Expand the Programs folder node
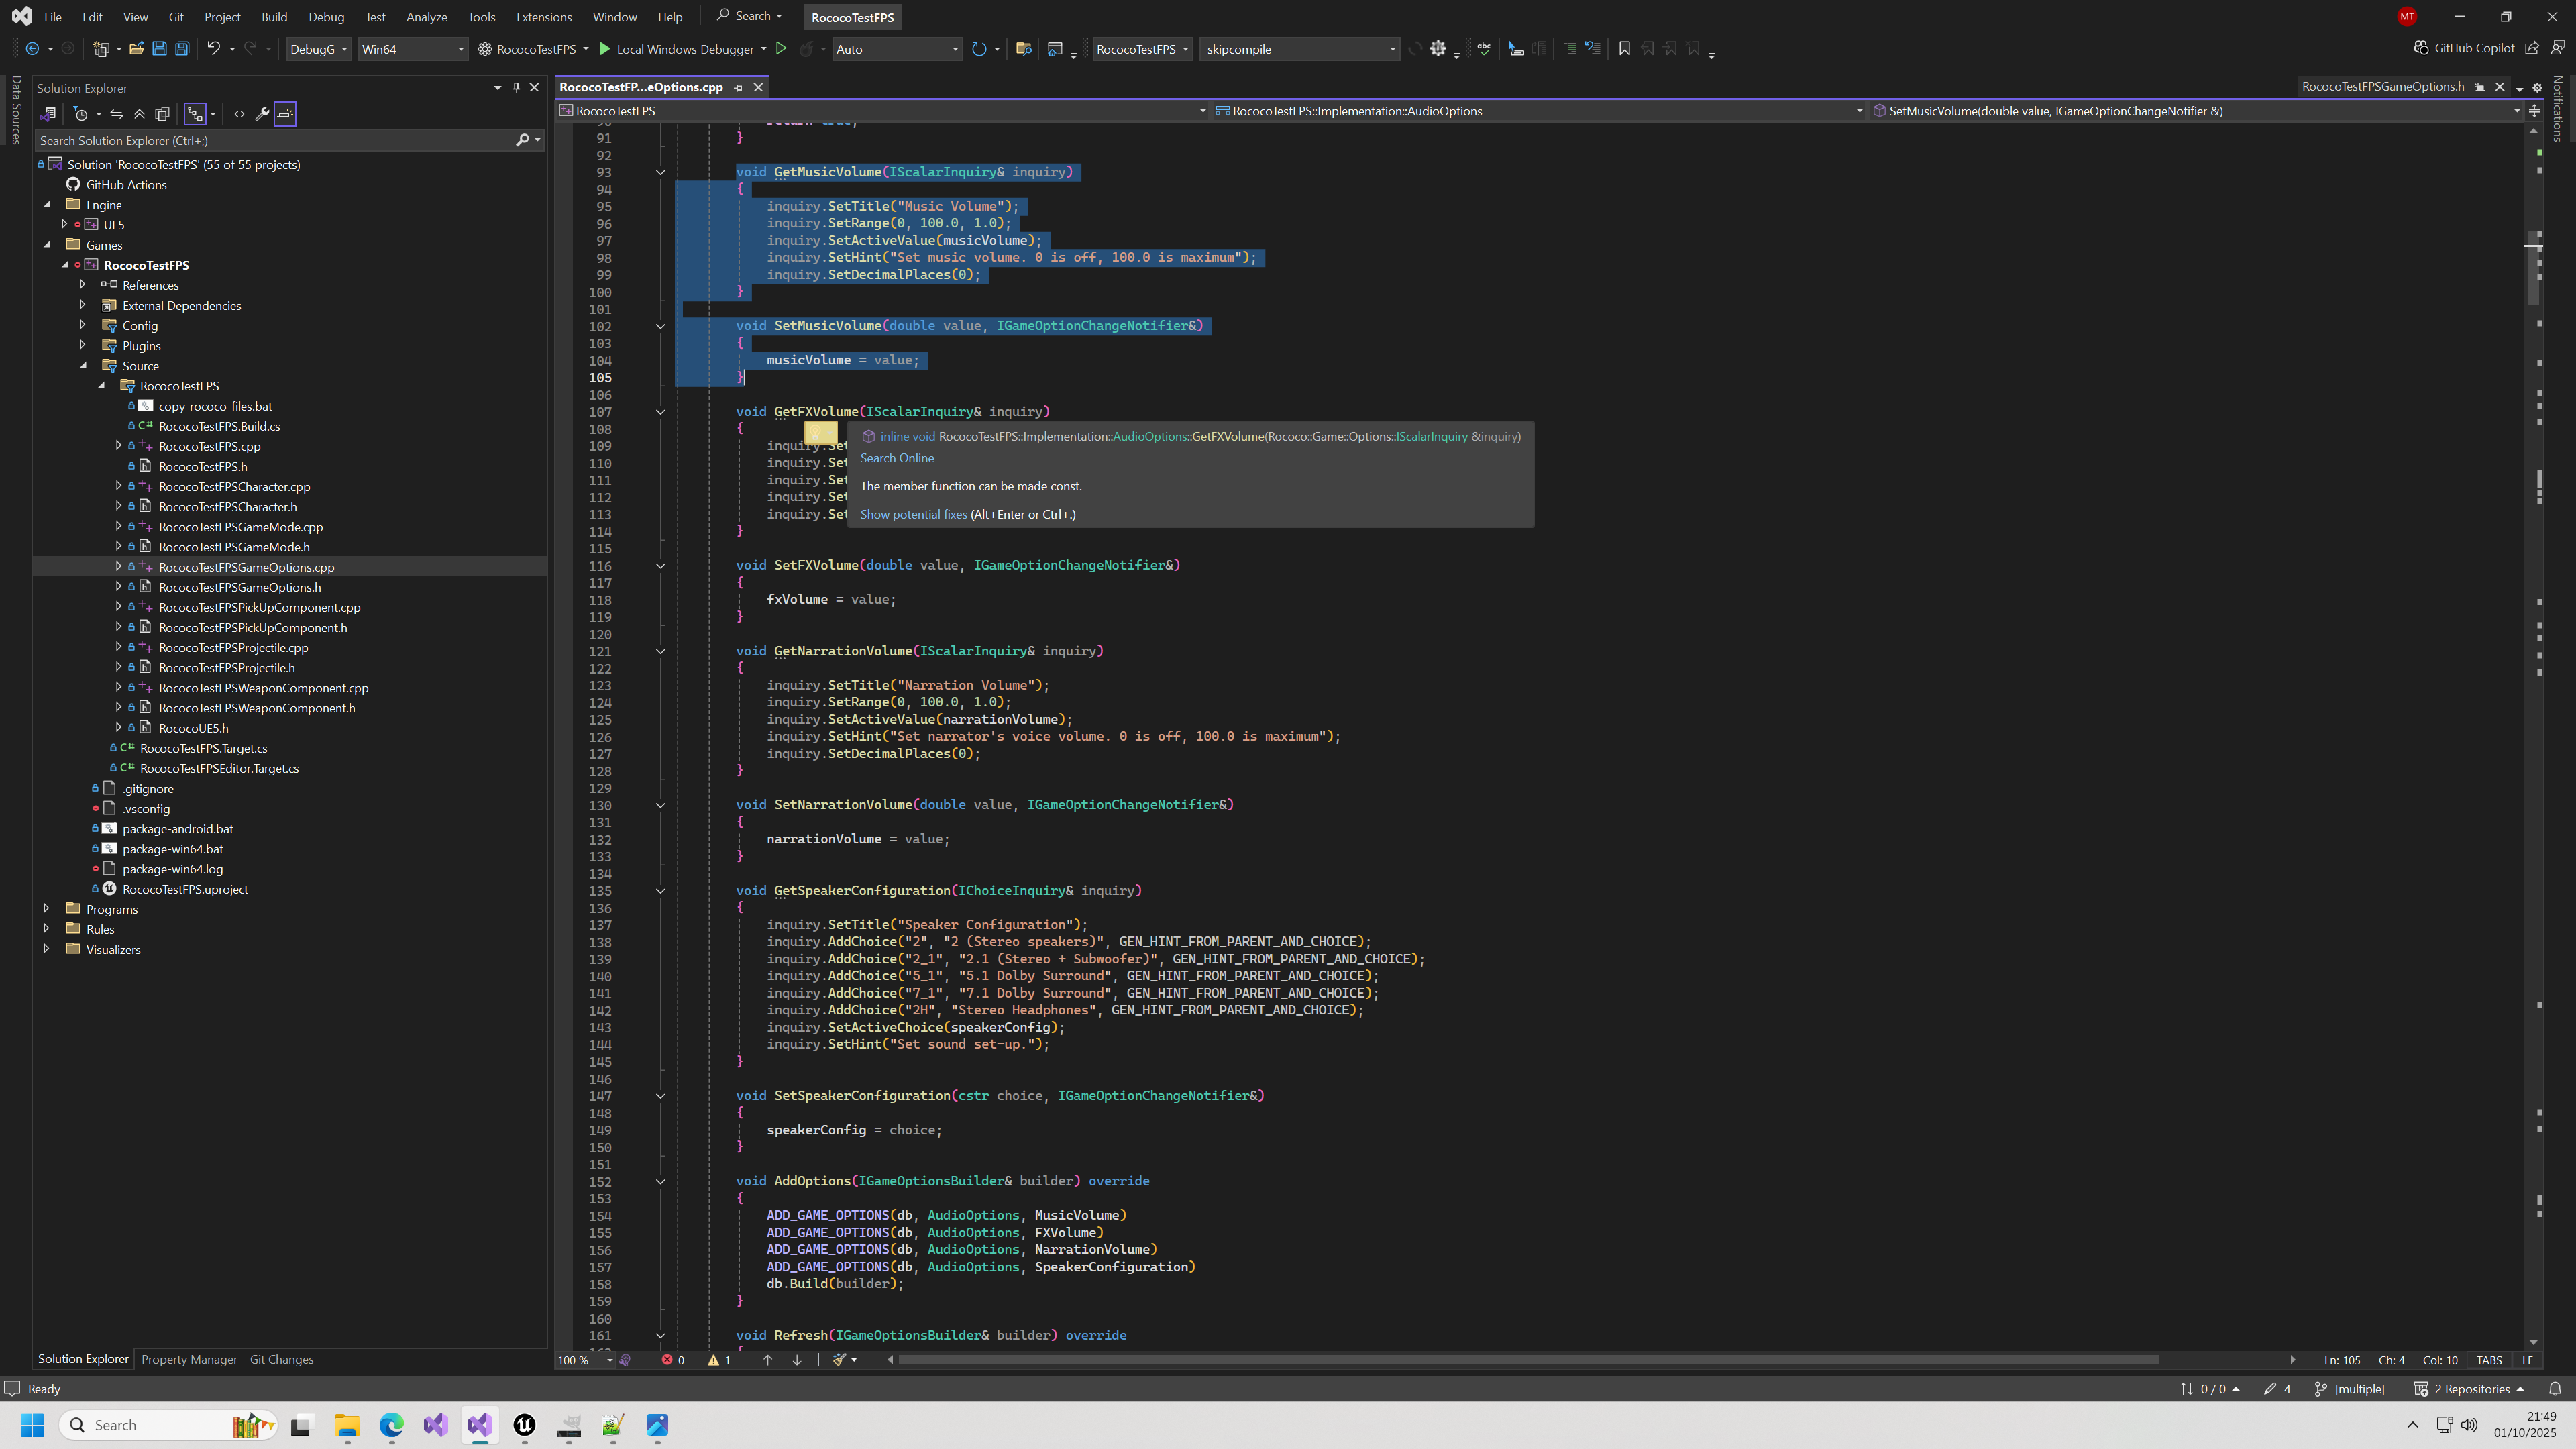This screenshot has width=2576, height=1449. 46,908
